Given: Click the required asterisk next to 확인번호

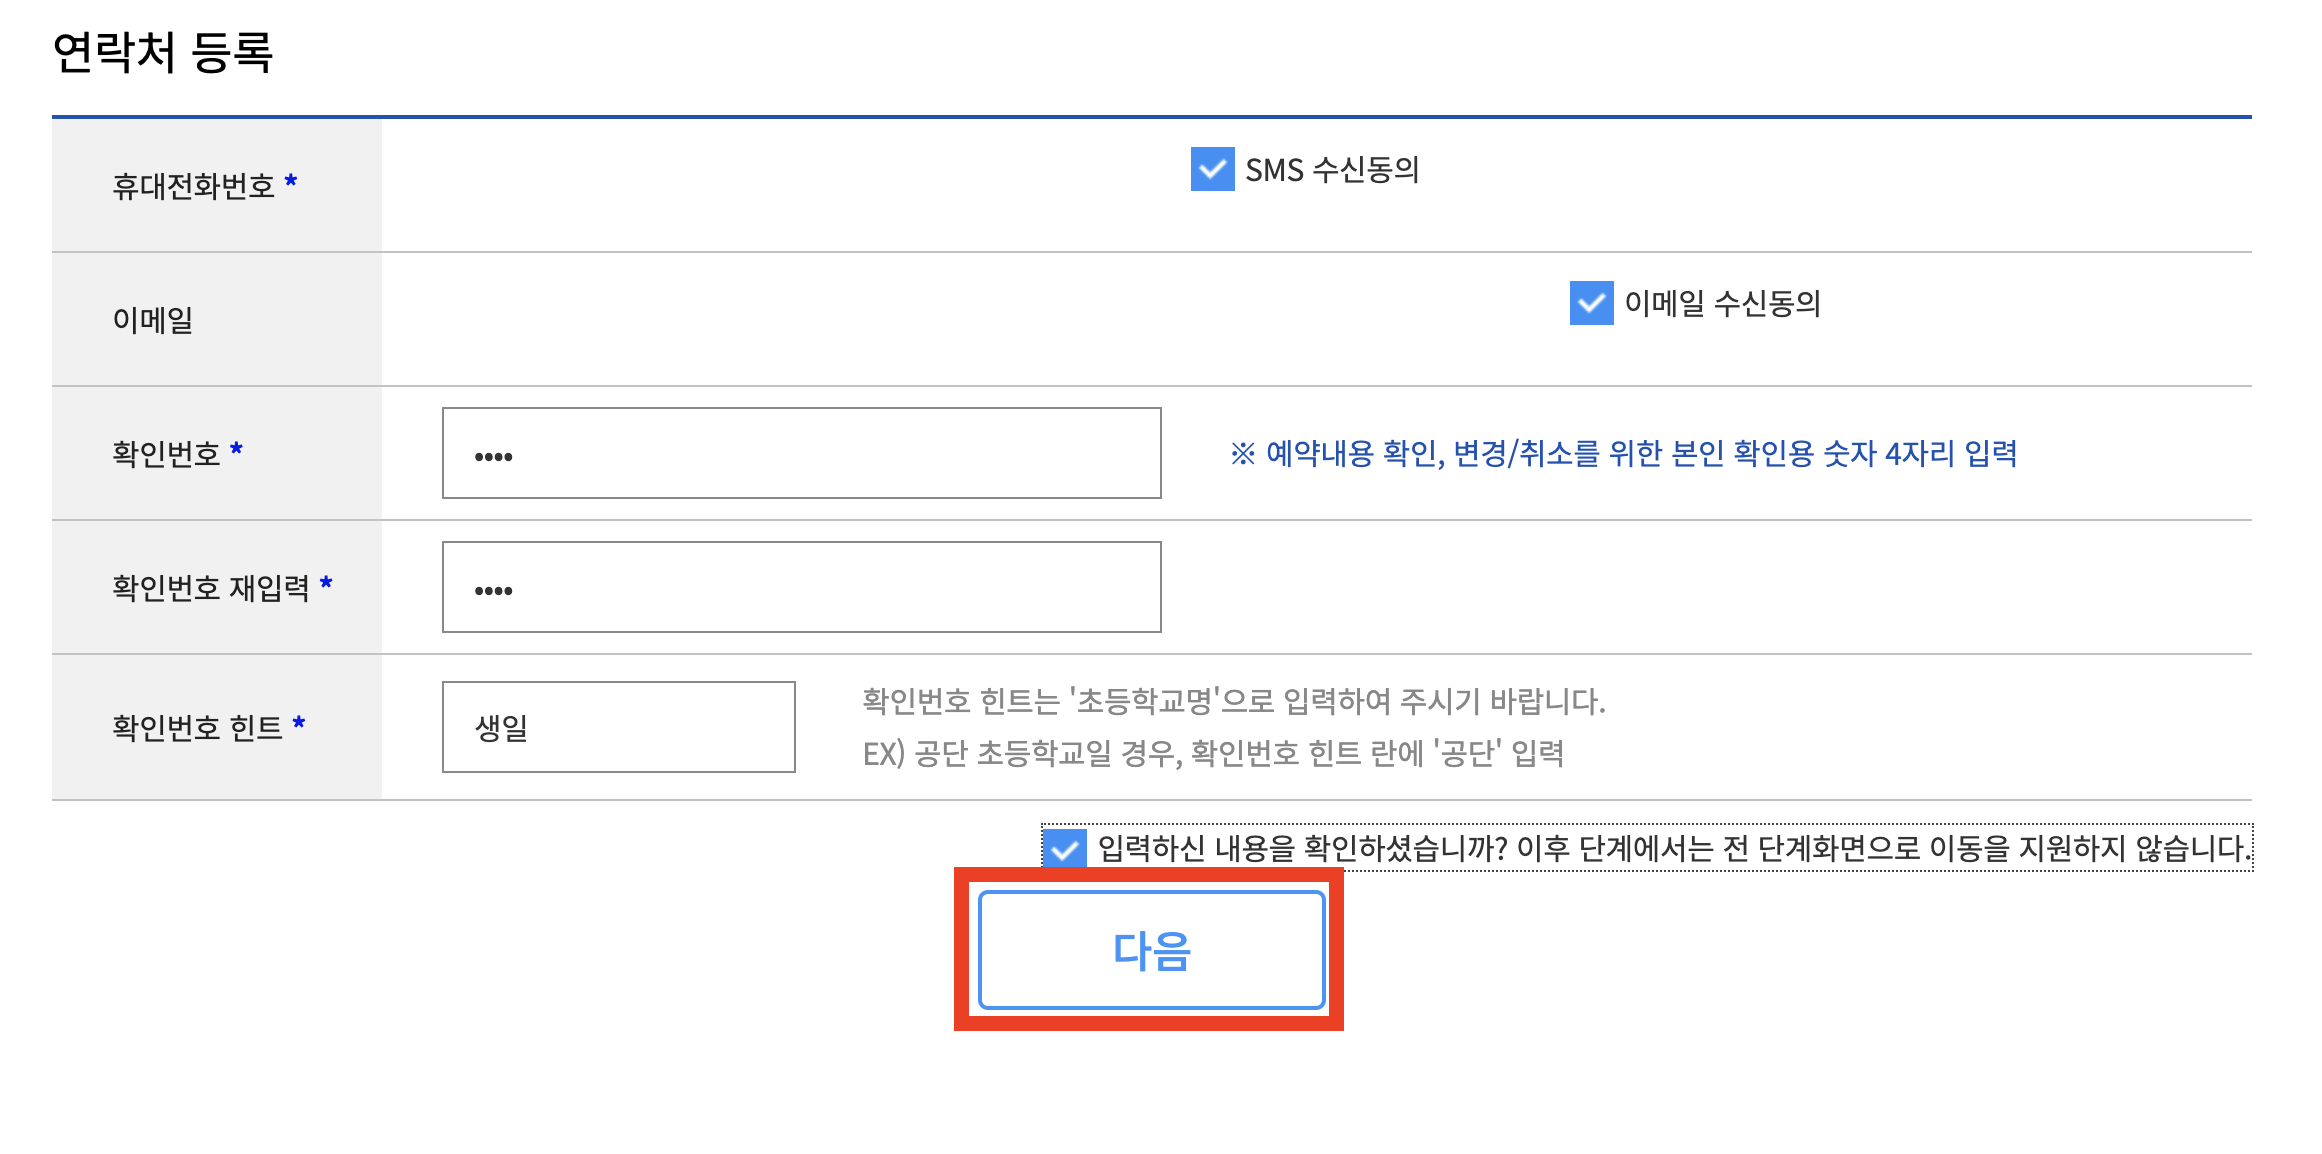Looking at the screenshot, I should tap(238, 449).
